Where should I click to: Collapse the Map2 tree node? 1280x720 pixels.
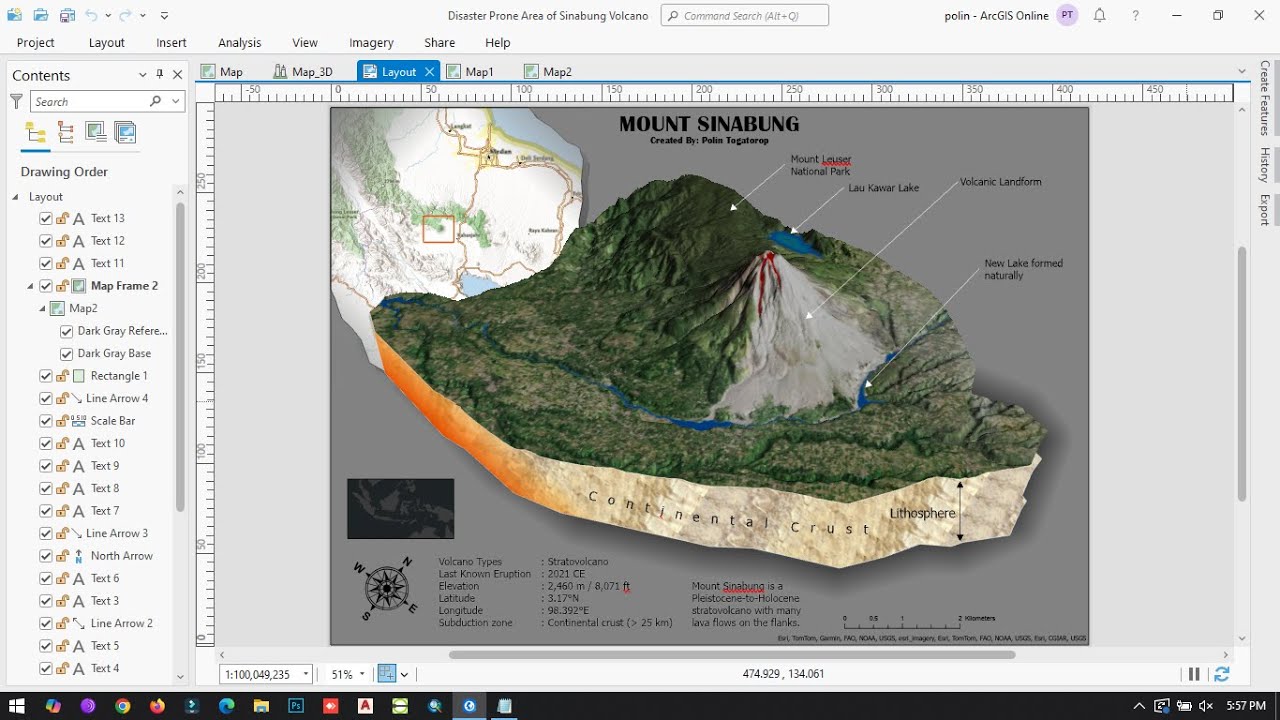(x=42, y=309)
